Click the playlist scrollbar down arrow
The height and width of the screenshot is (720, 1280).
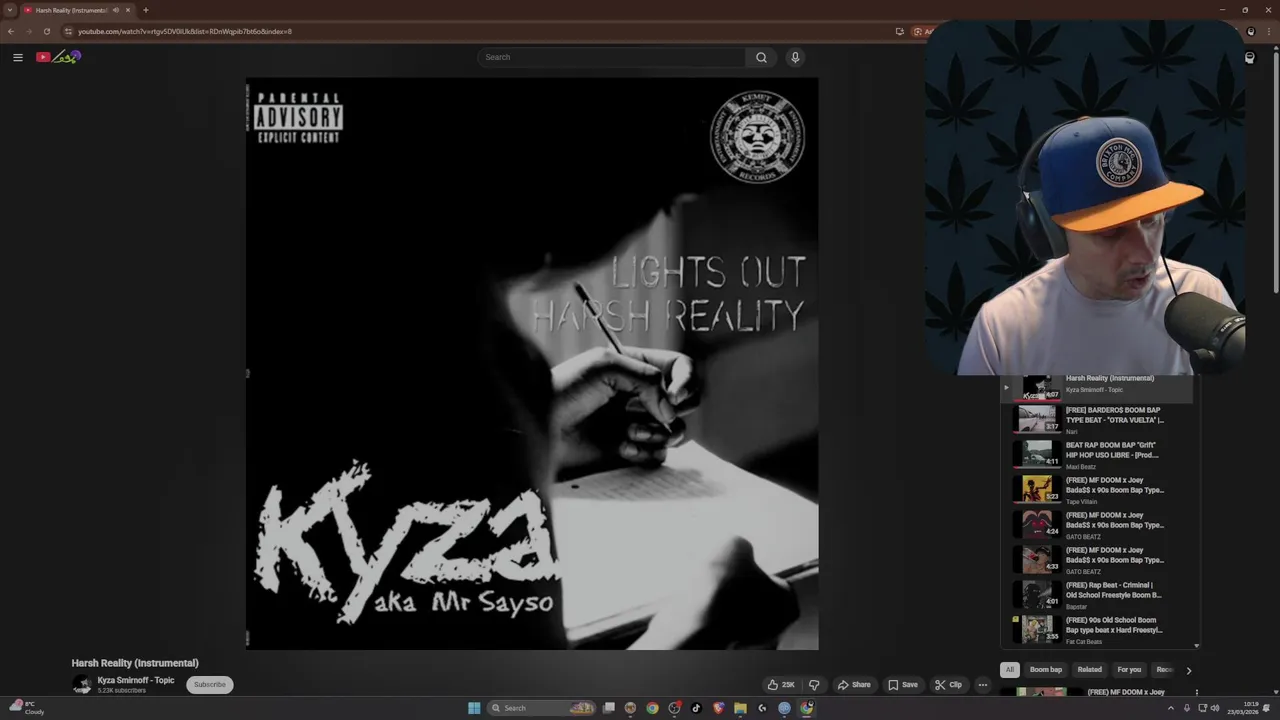pos(1196,646)
